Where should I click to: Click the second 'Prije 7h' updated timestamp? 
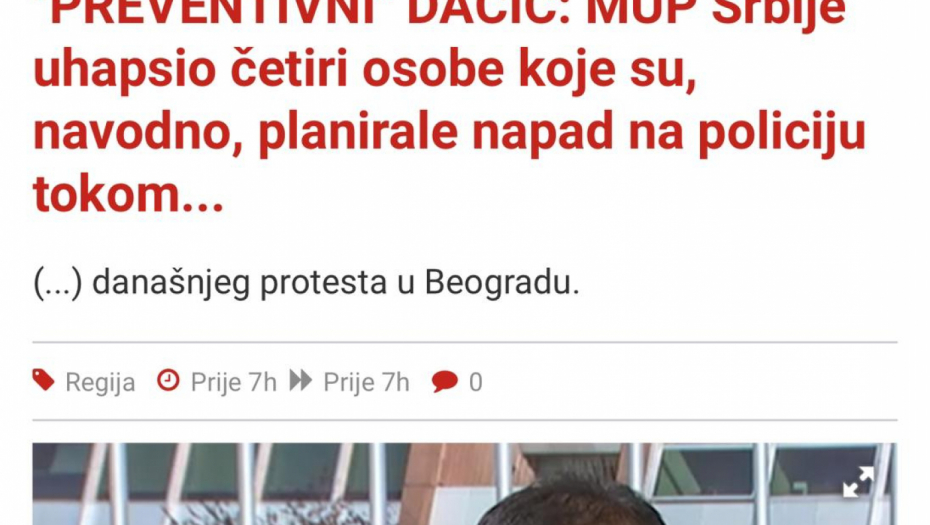(x=366, y=382)
